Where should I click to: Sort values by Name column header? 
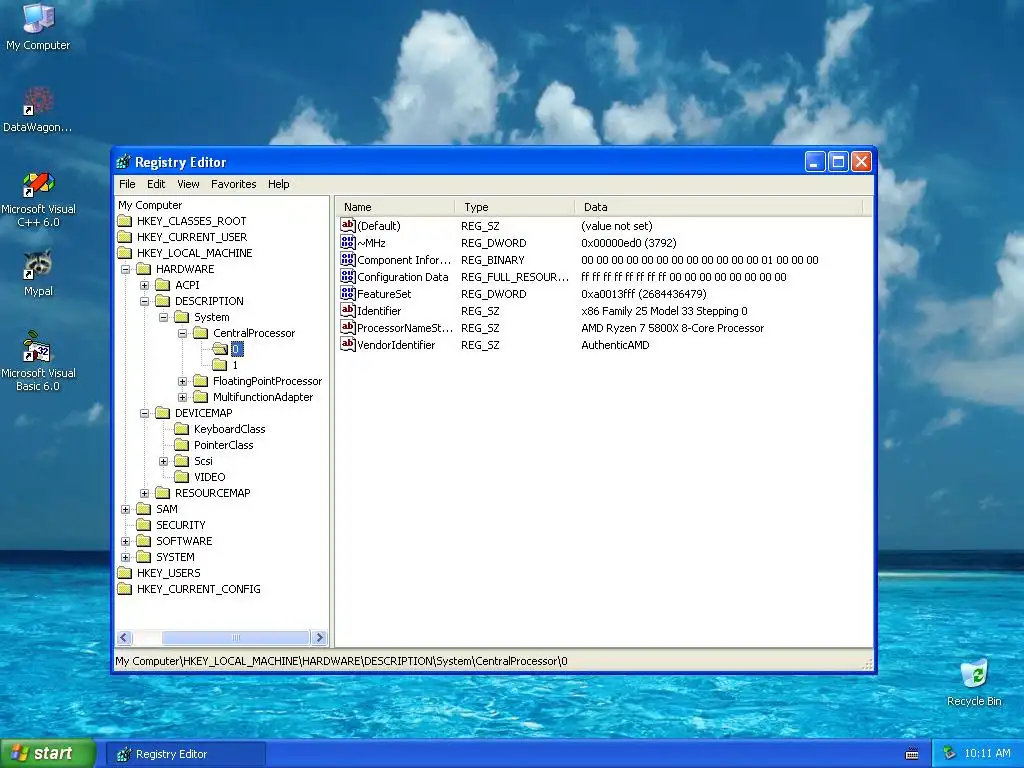point(394,207)
